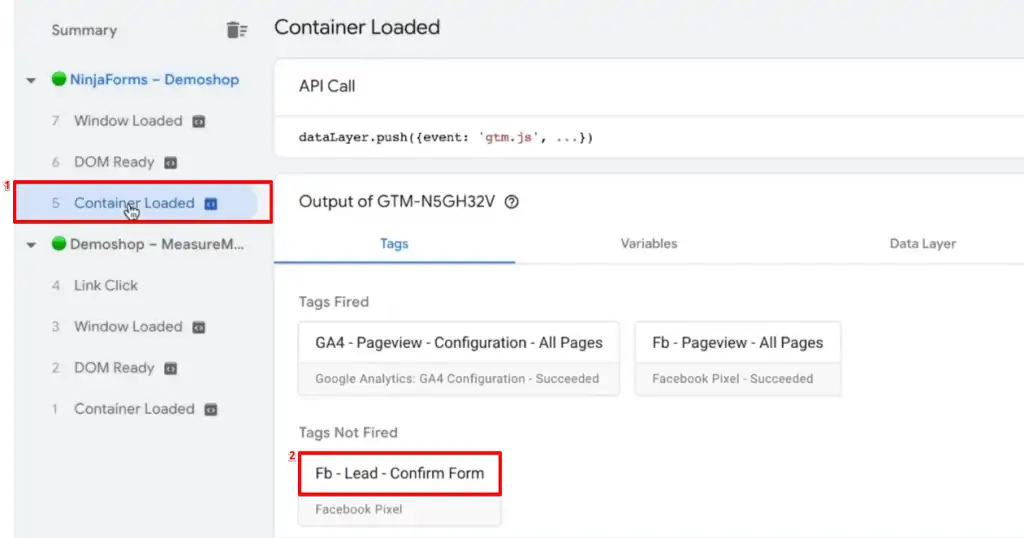Viewport: 1024px width, 538px height.
Task: Clear the event list with trash icon
Action: tap(236, 30)
